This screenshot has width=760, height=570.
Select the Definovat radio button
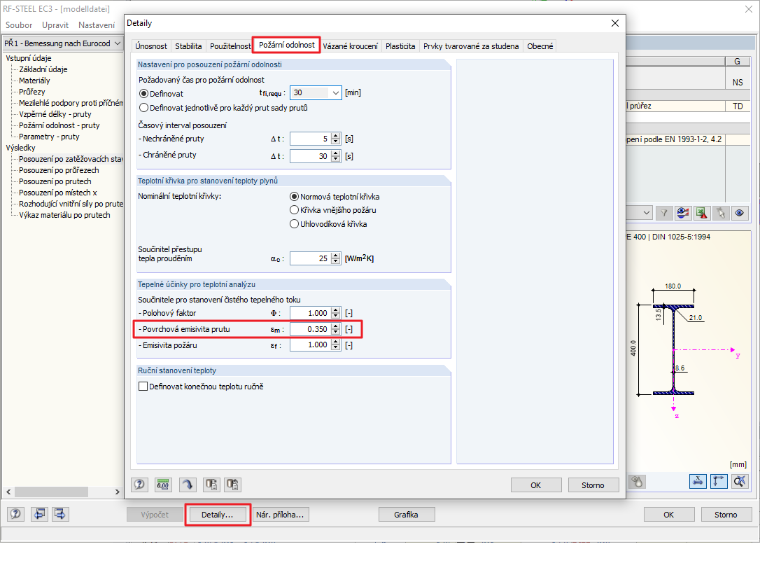tap(143, 94)
